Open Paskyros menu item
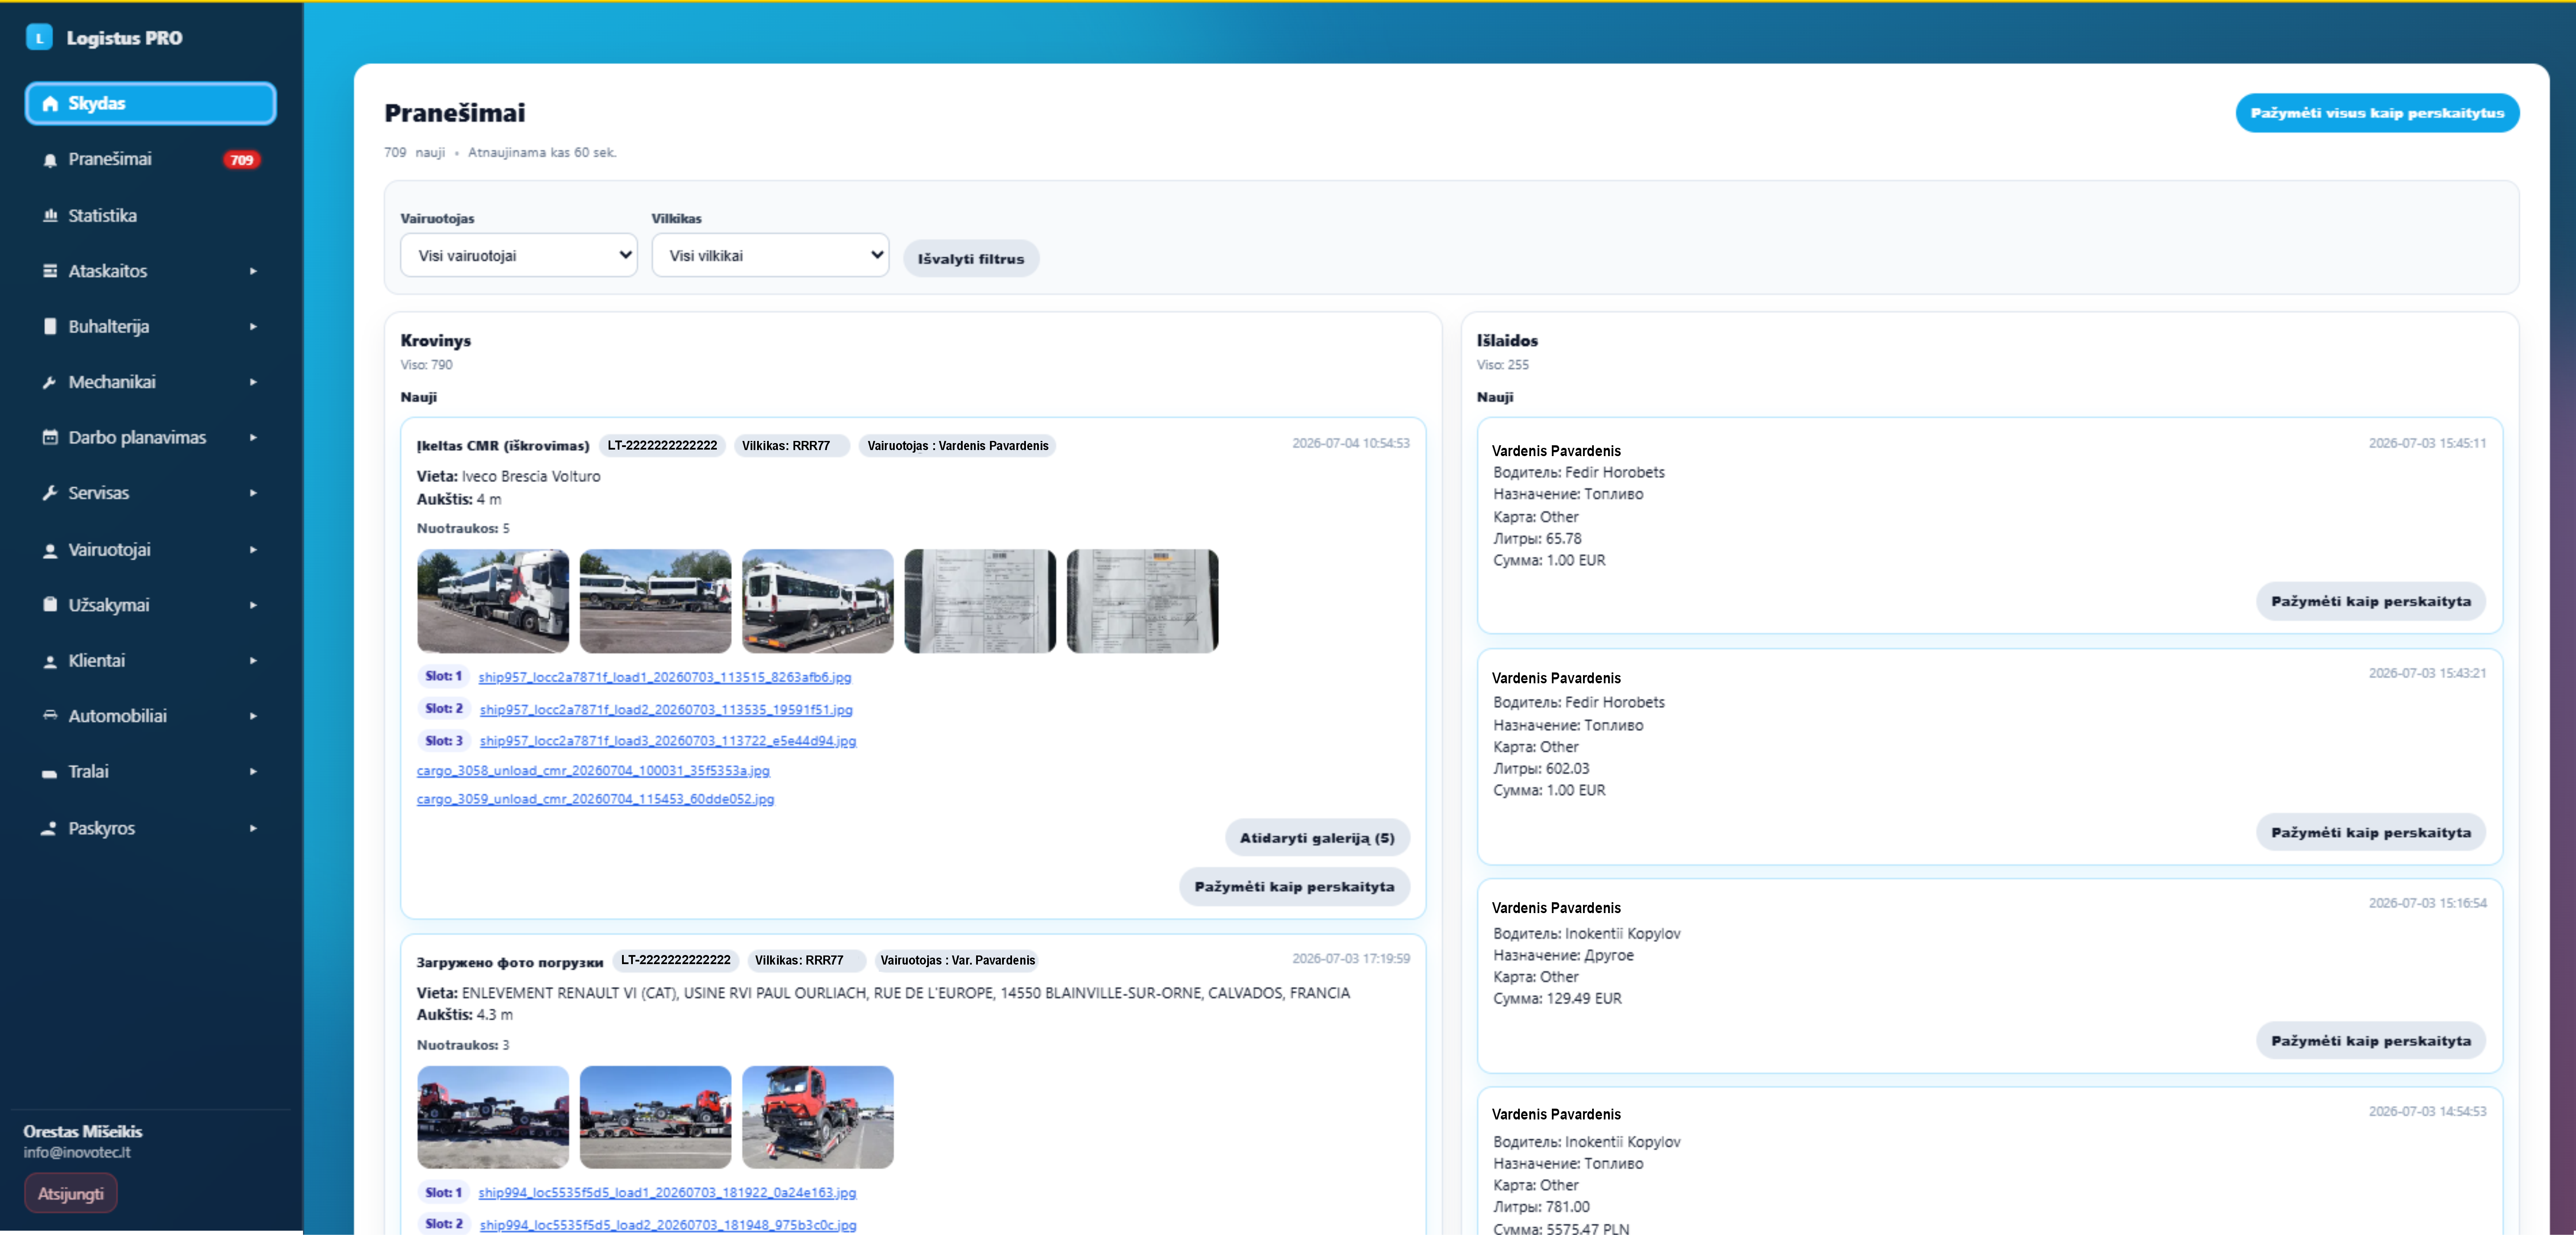The image size is (2576, 1235). (151, 828)
